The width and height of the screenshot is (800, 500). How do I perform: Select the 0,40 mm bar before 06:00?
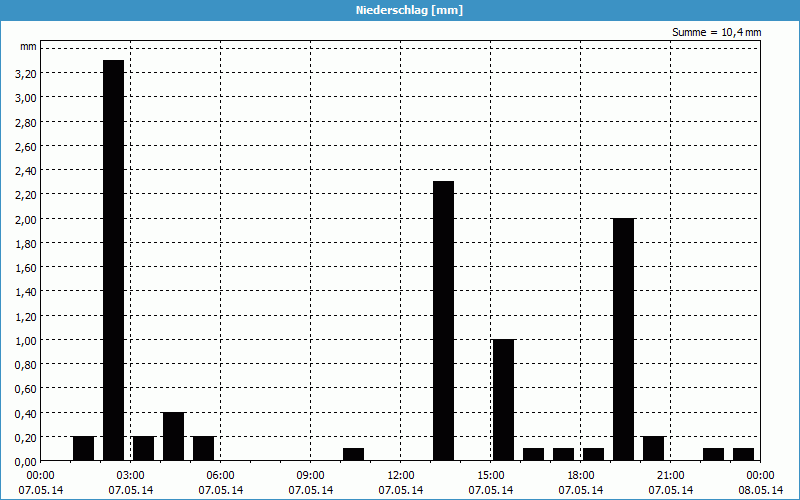[x=173, y=436]
